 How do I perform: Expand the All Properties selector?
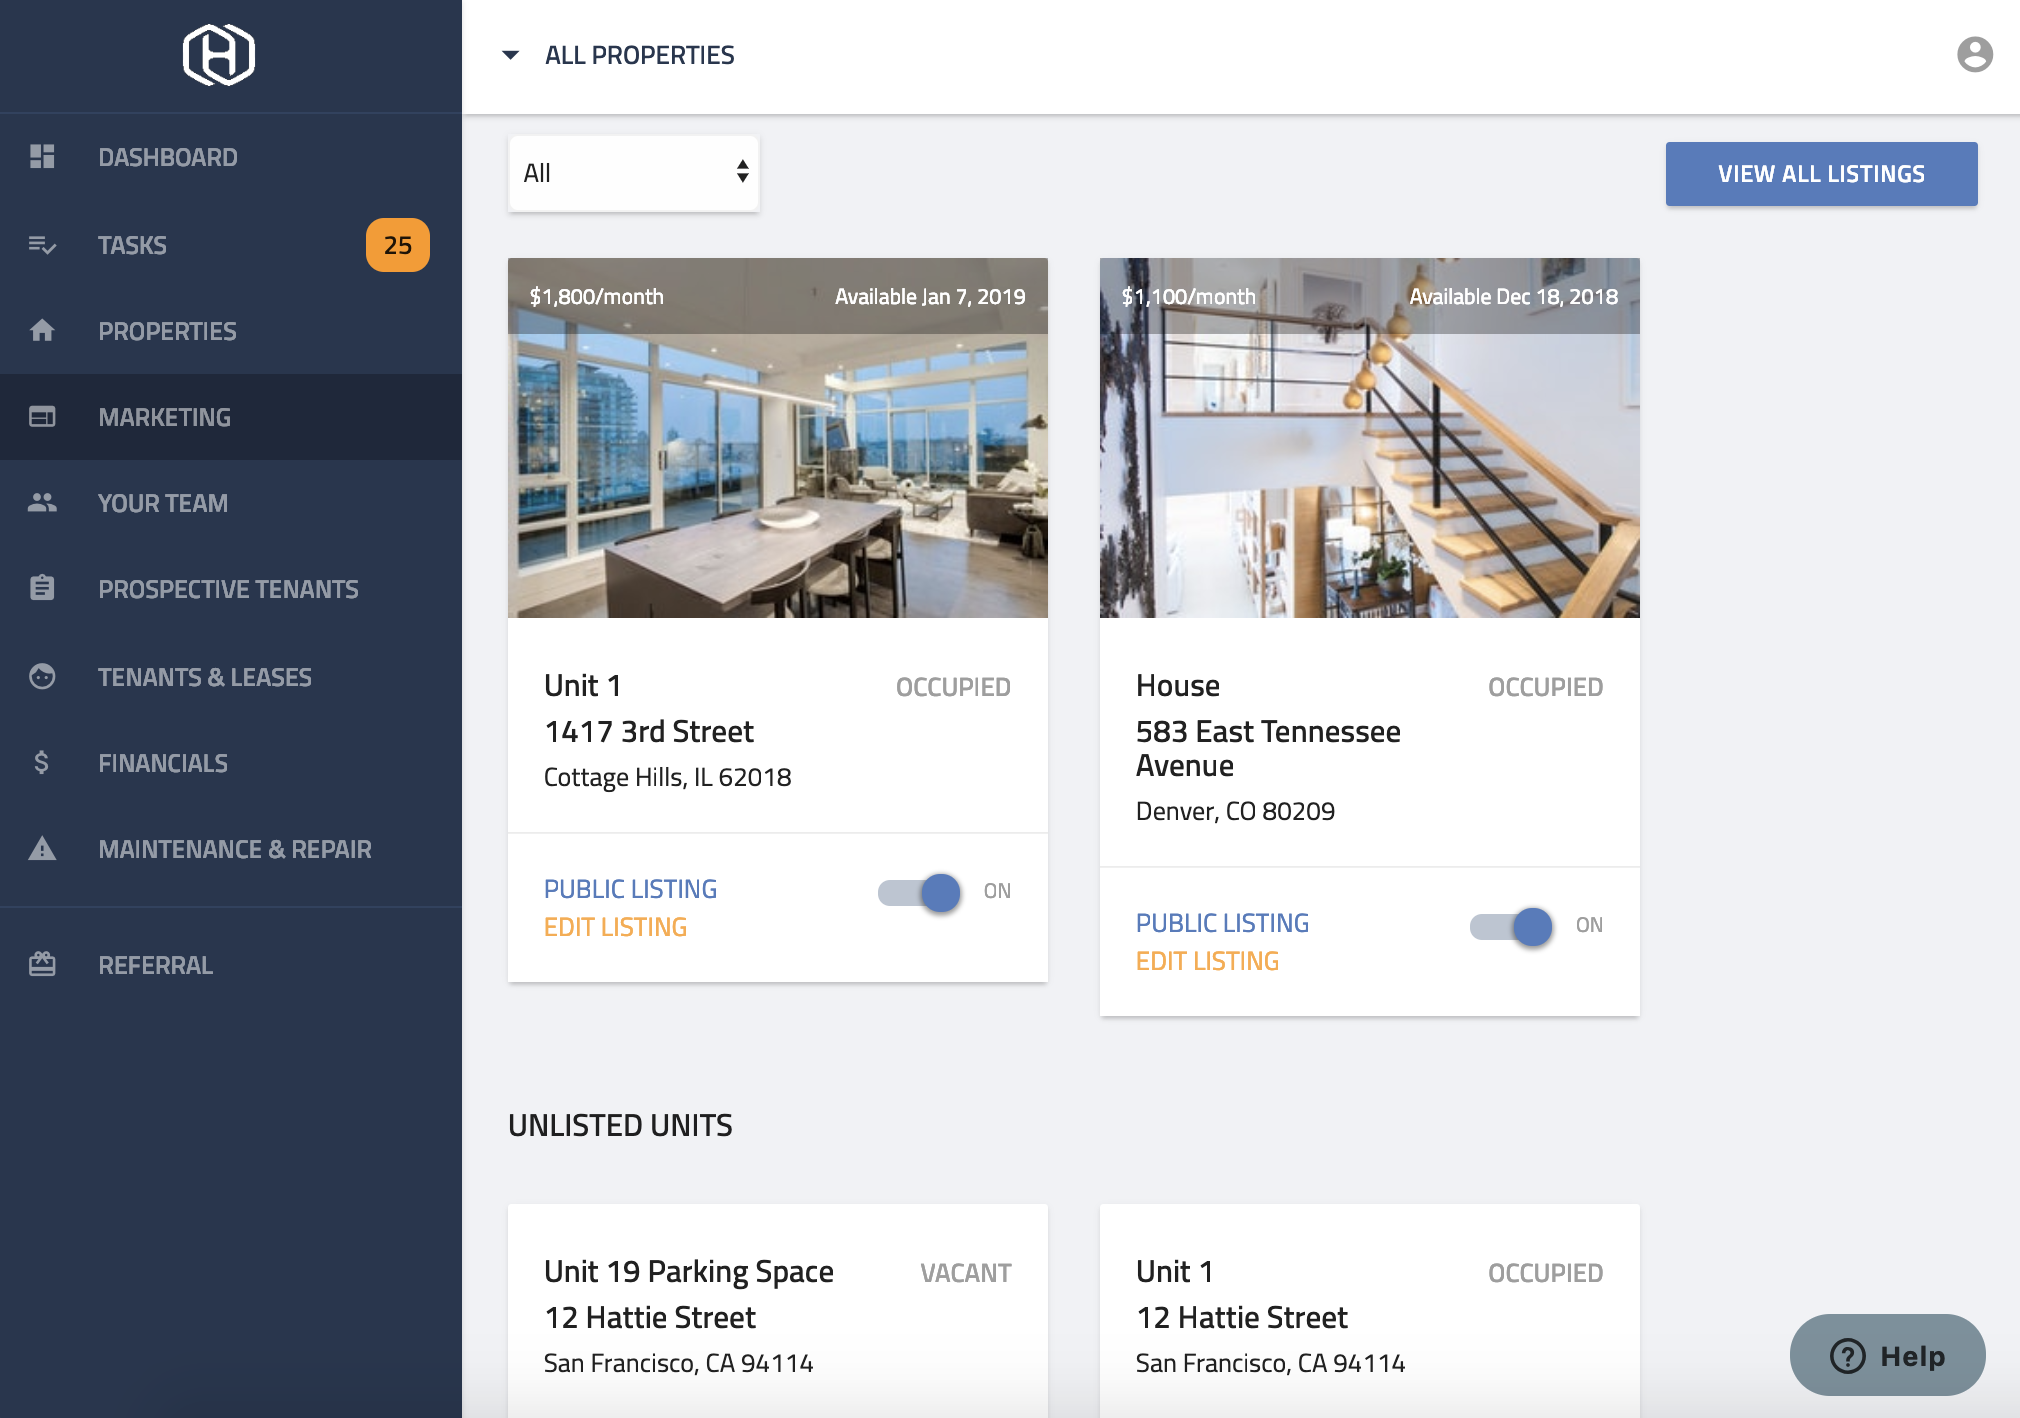tap(639, 55)
